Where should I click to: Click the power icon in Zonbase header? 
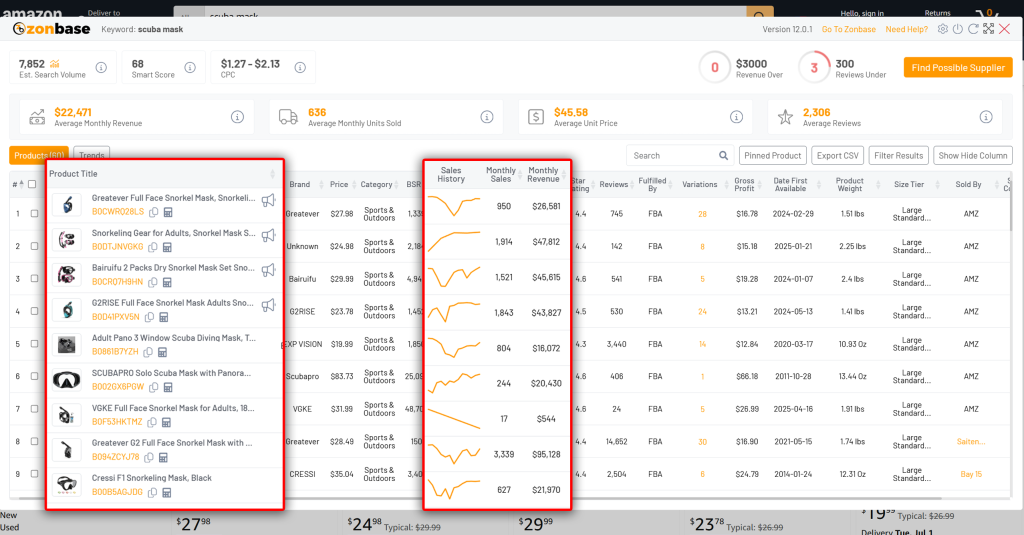coord(957,29)
